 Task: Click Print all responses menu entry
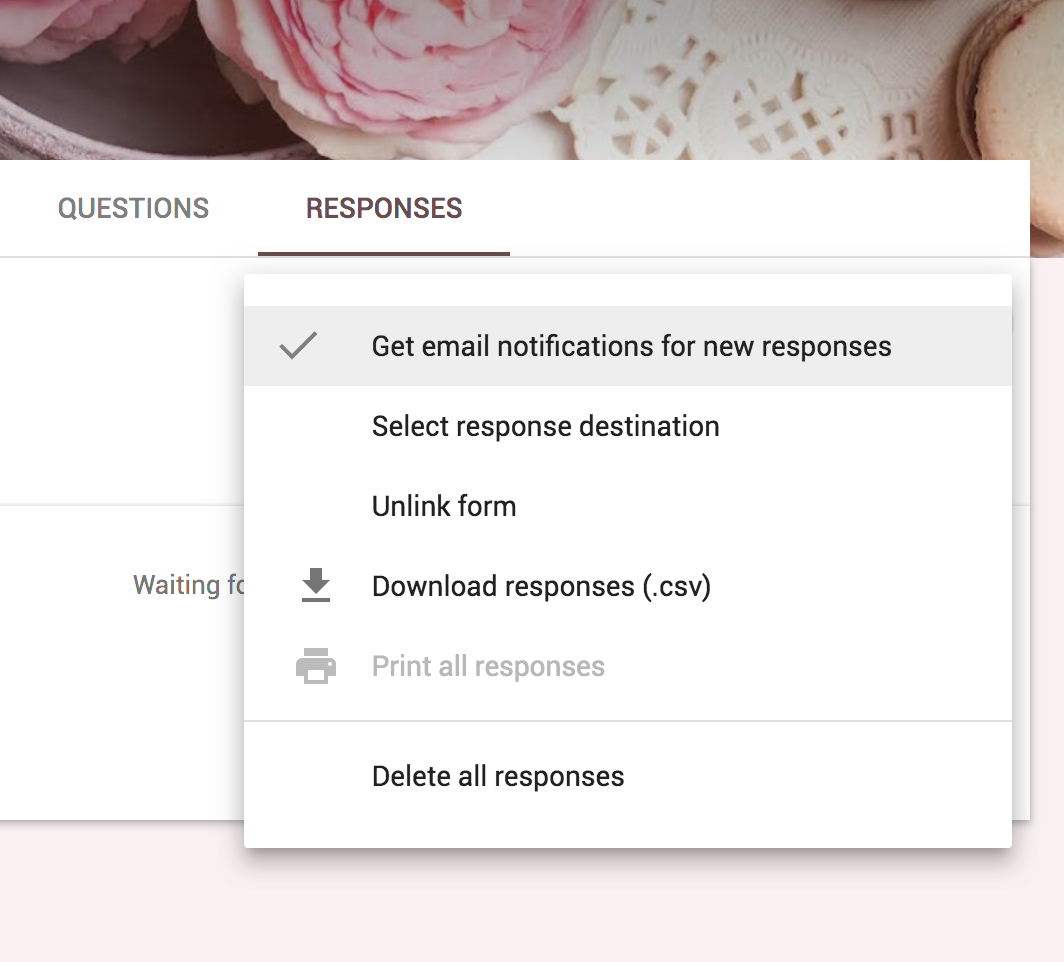(488, 666)
